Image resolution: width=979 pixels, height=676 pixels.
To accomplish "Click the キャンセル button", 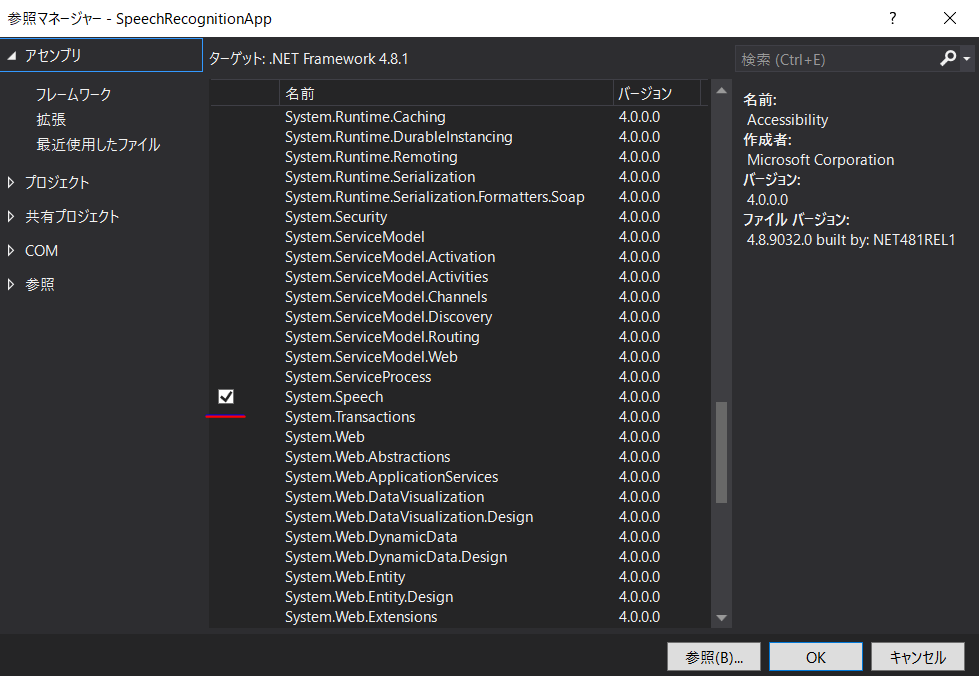I will point(918,656).
